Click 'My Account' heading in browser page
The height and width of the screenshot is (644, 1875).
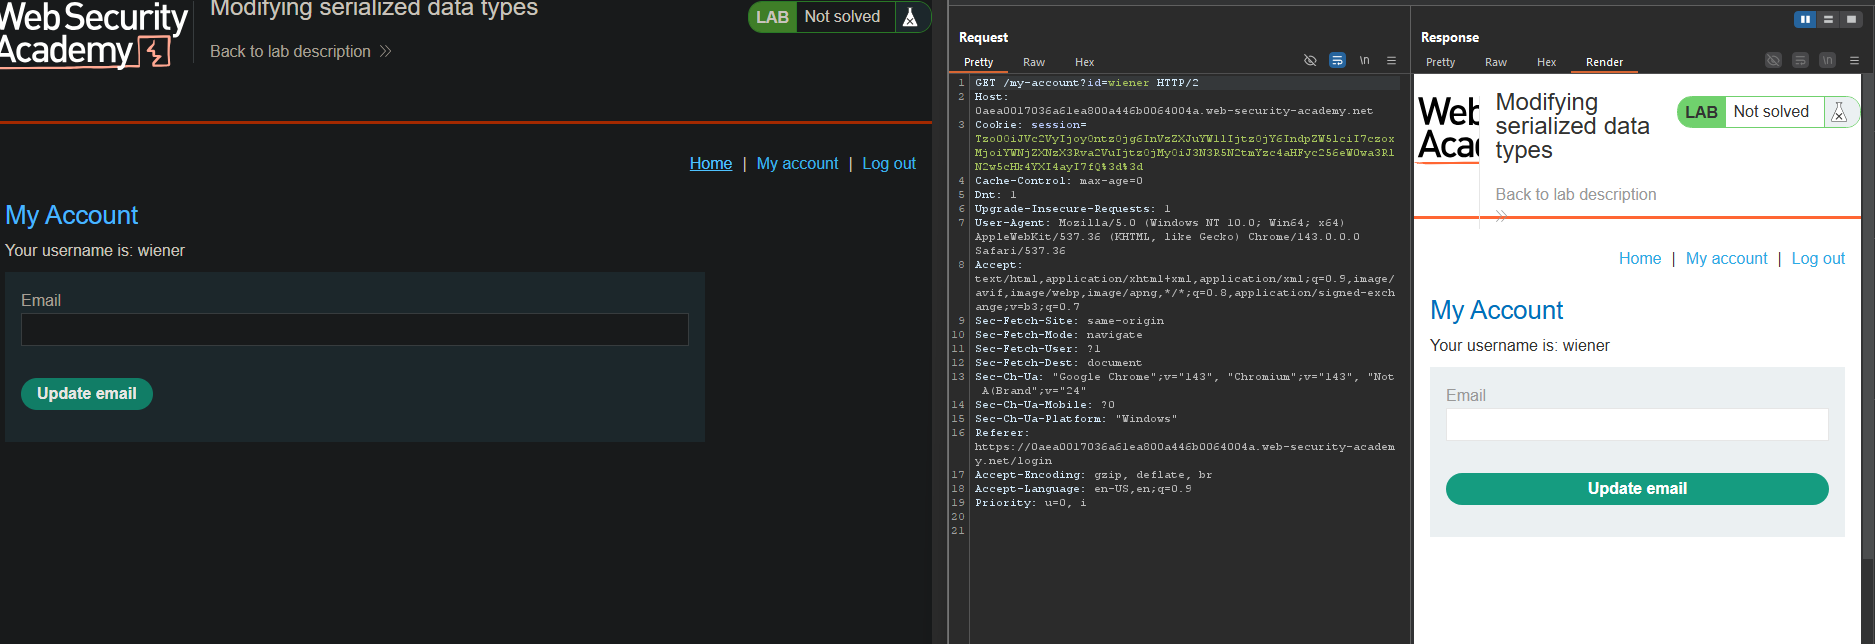(72, 215)
